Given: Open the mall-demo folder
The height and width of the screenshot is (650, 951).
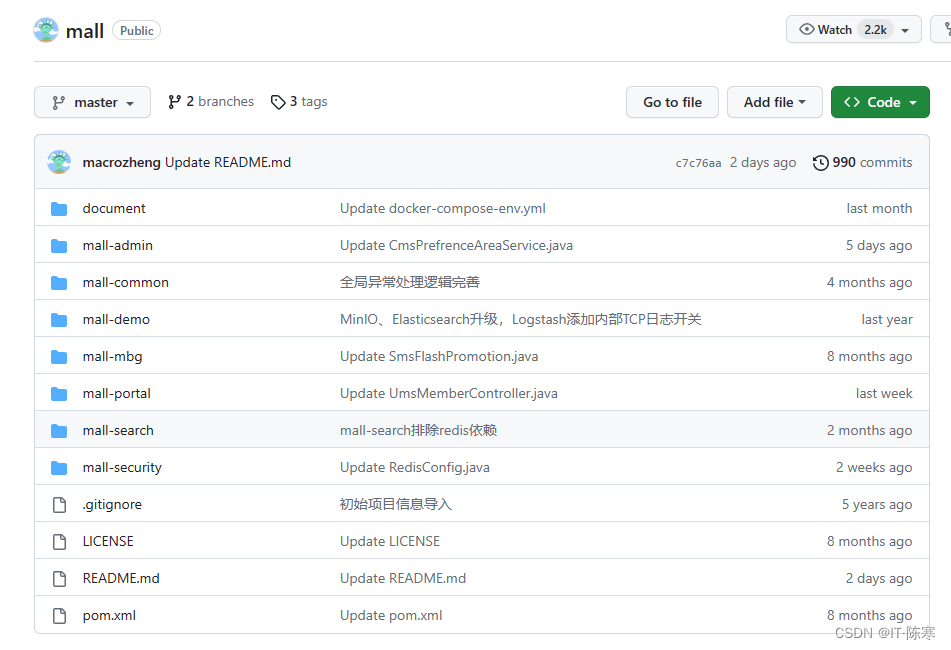Looking at the screenshot, I should 116,319.
